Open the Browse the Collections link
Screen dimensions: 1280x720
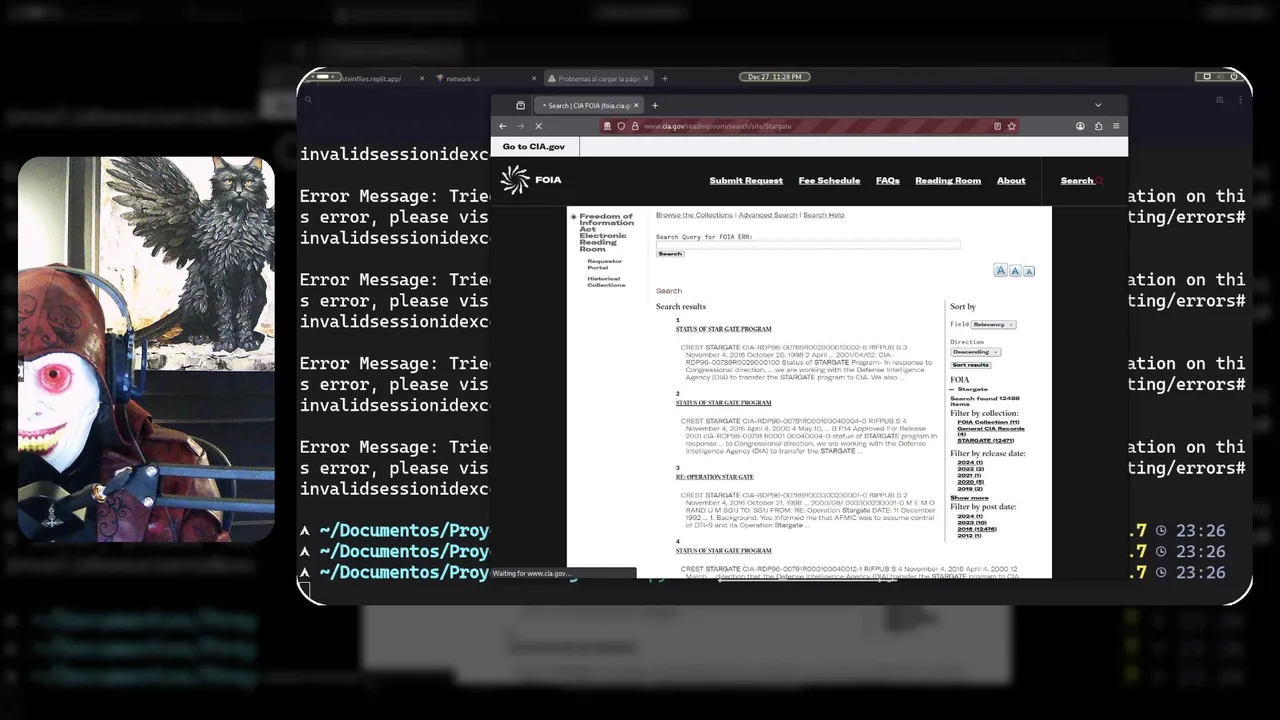(694, 215)
